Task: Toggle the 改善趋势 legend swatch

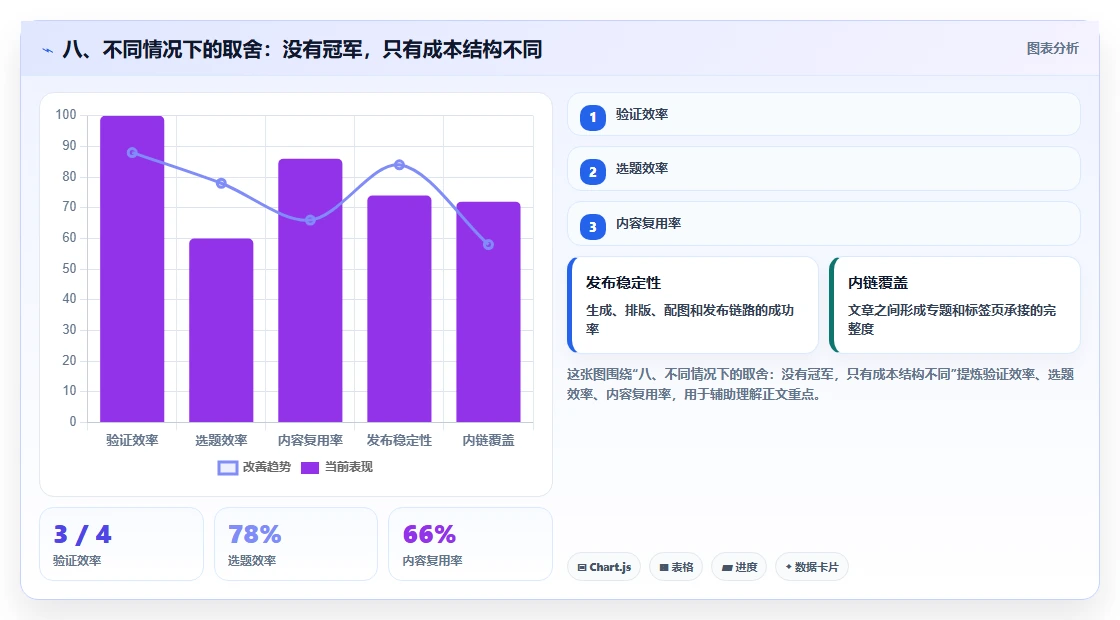Action: tap(227, 468)
